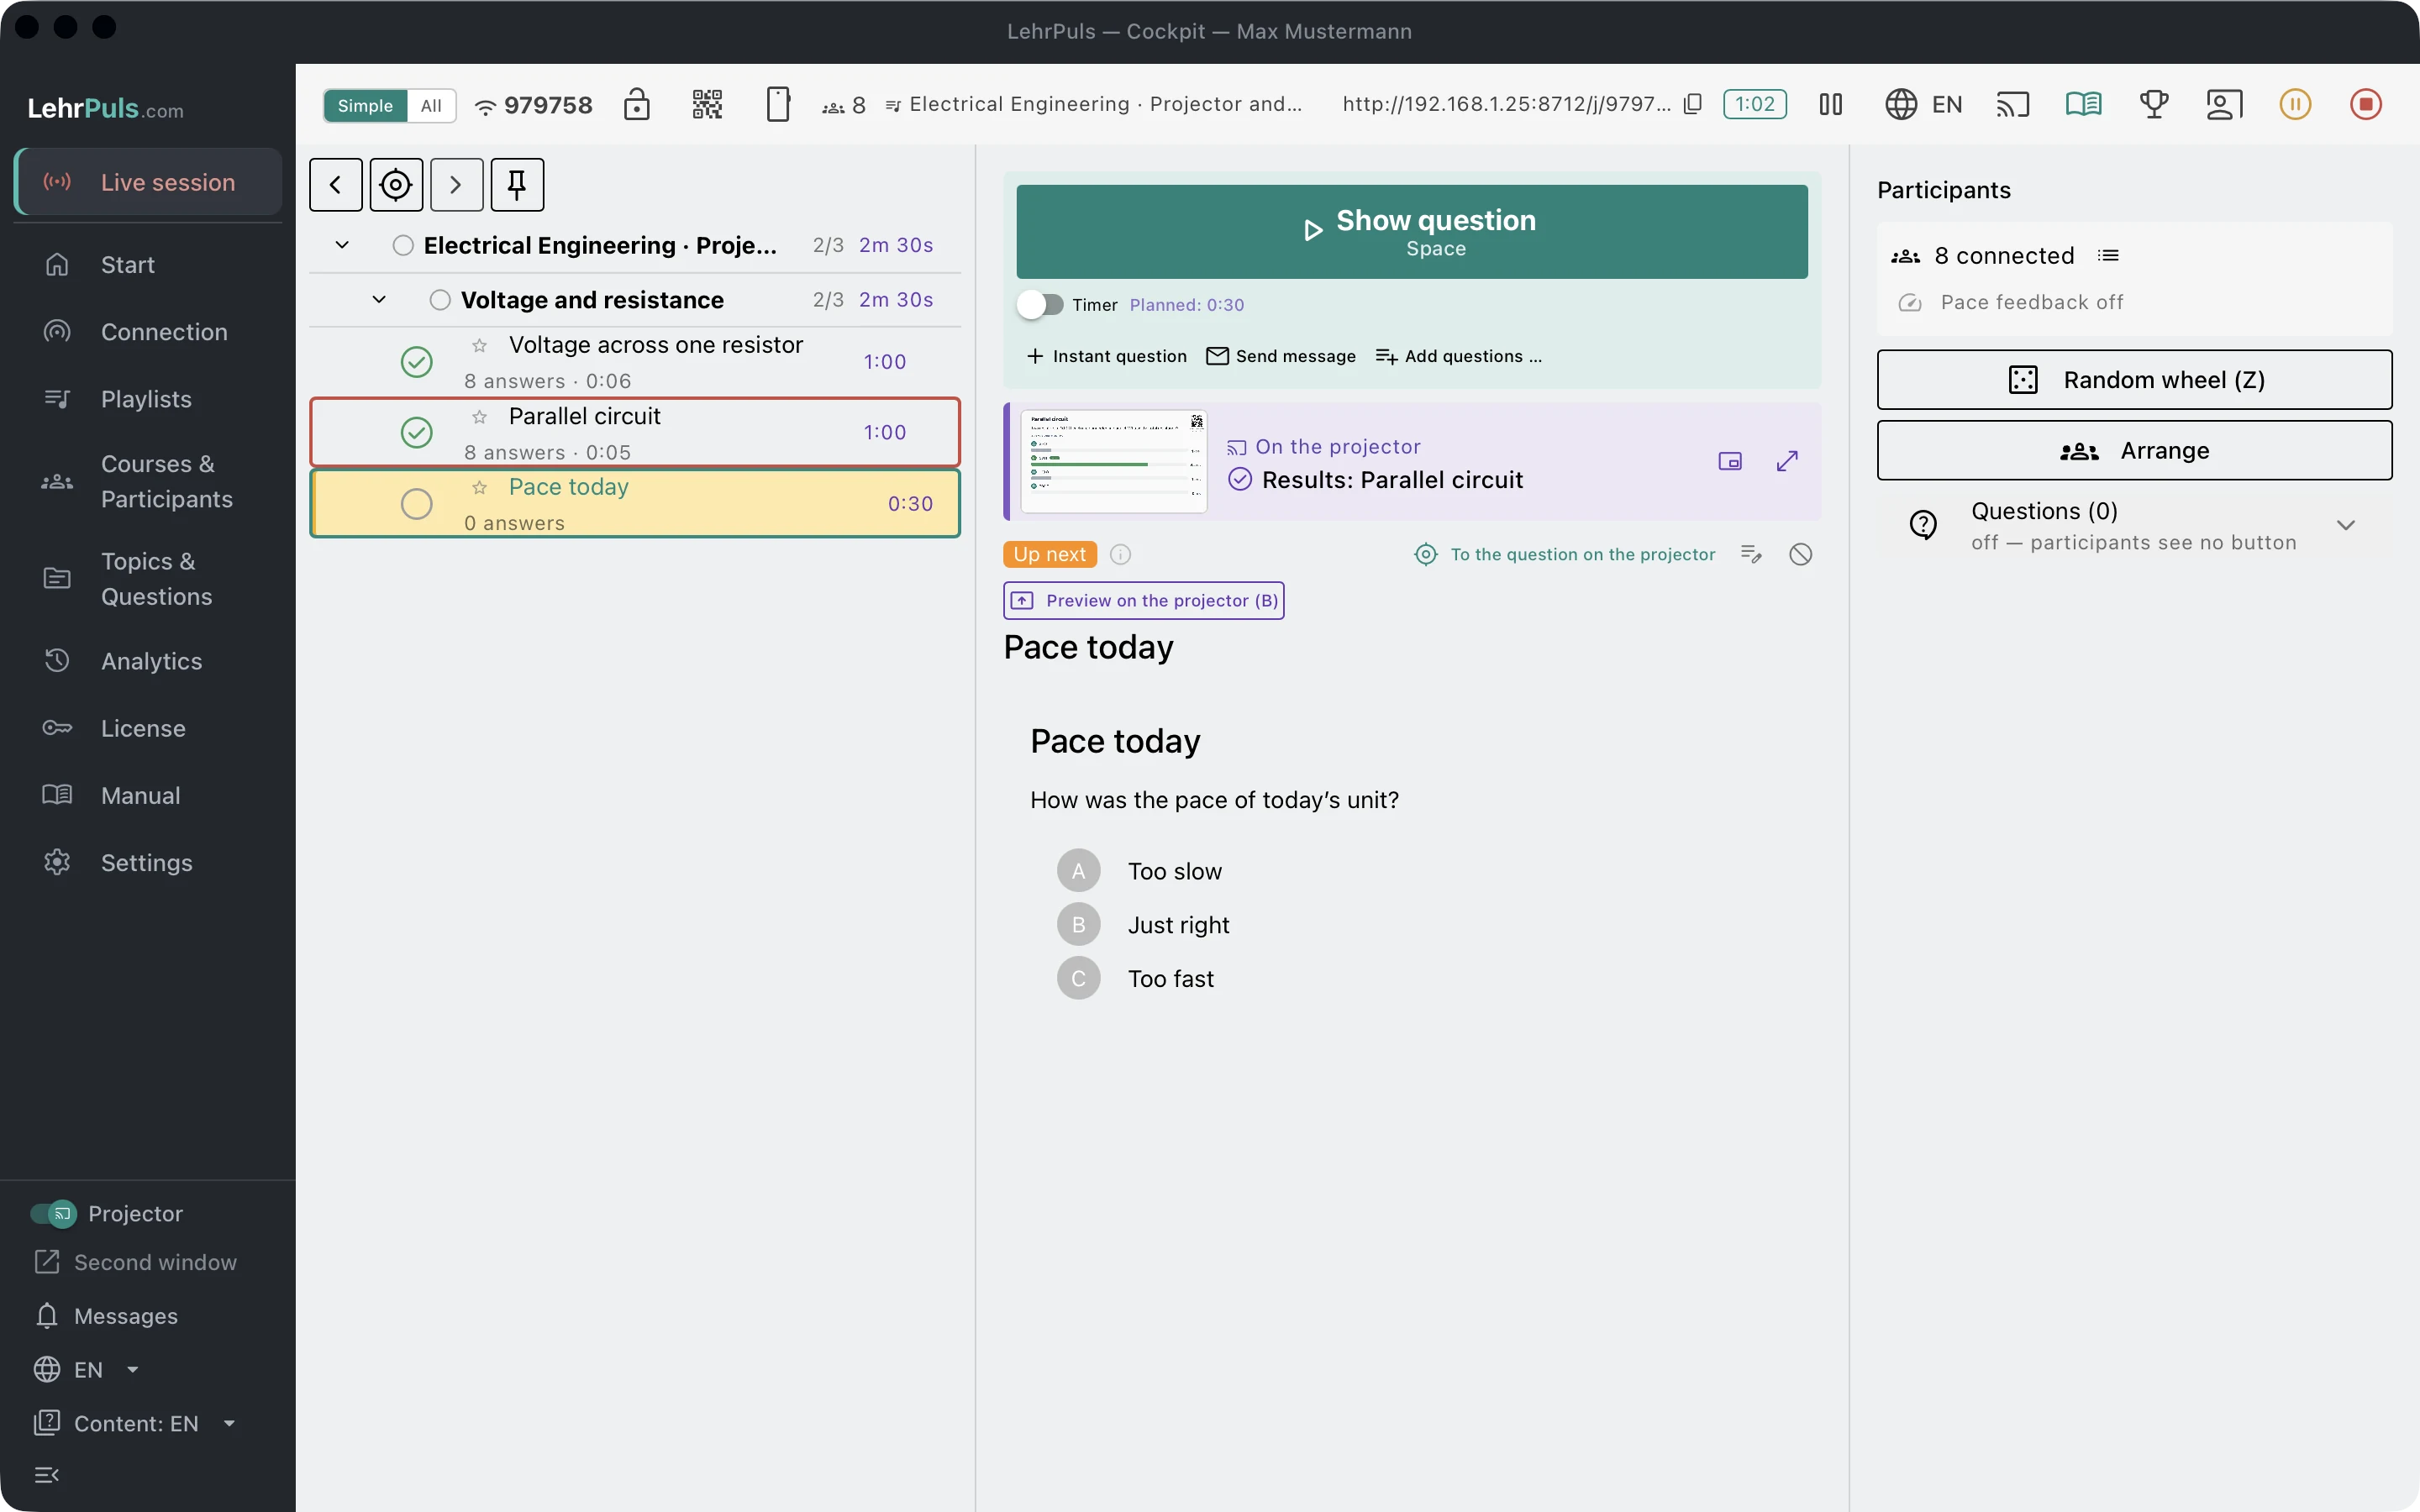Screen dimensions: 2420x1512
Task: Open the Random wheel (Z) button
Action: point(2134,380)
